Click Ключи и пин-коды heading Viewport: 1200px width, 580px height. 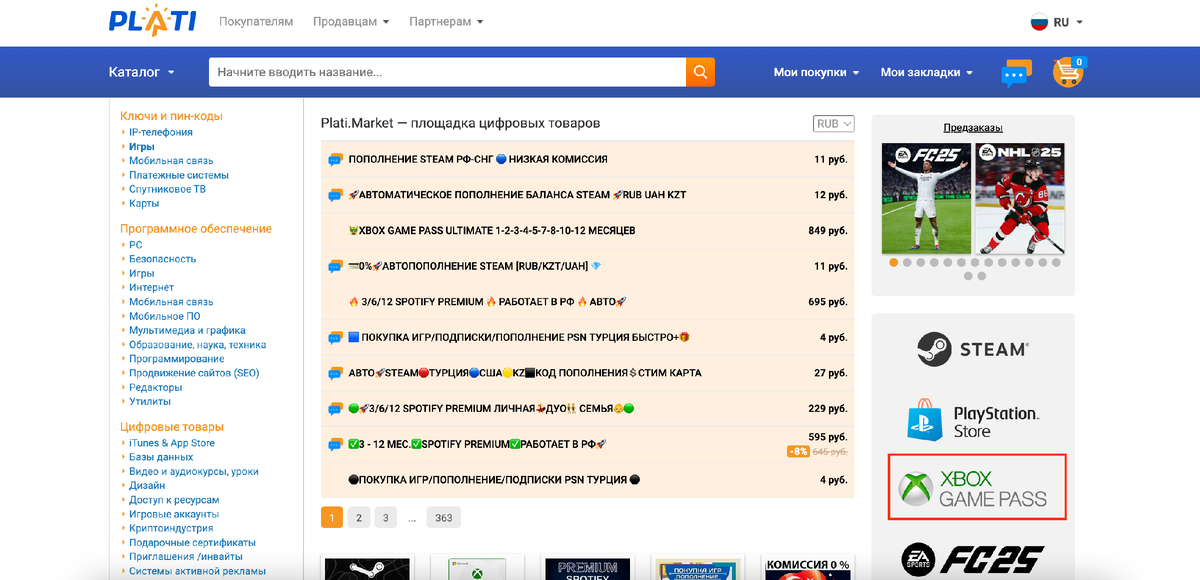click(171, 116)
